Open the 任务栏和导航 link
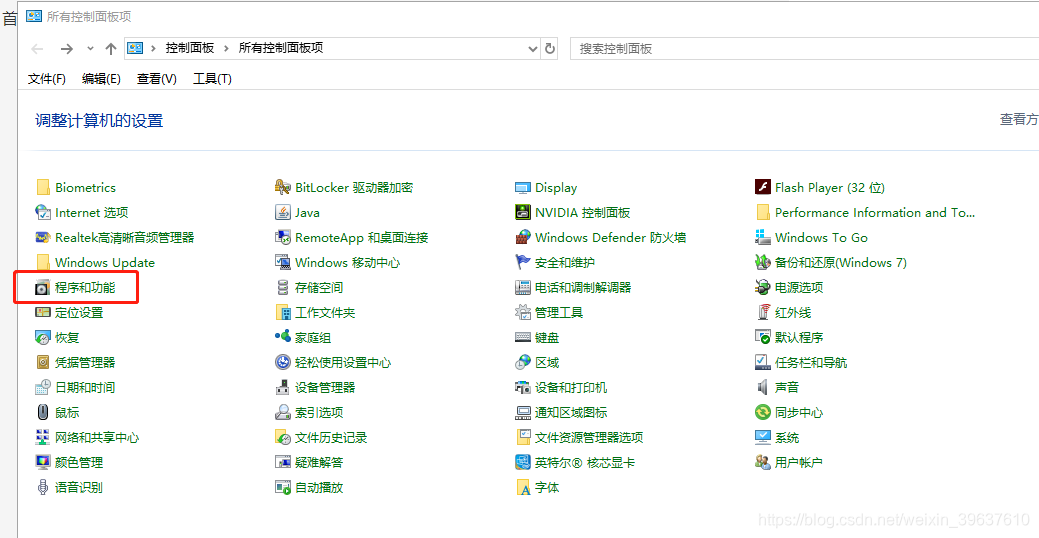Viewport: 1039px width, 538px height. [810, 362]
